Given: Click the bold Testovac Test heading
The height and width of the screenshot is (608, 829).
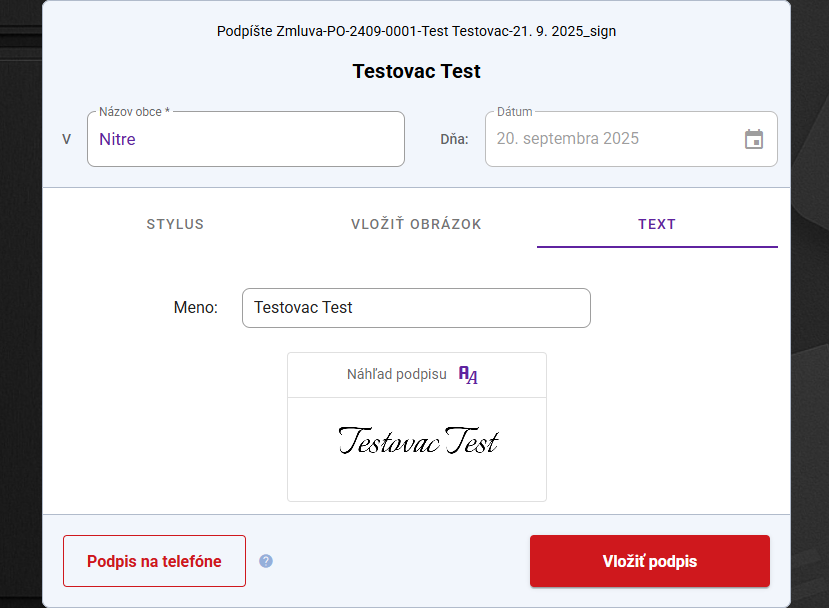Looking at the screenshot, I should 416,72.
